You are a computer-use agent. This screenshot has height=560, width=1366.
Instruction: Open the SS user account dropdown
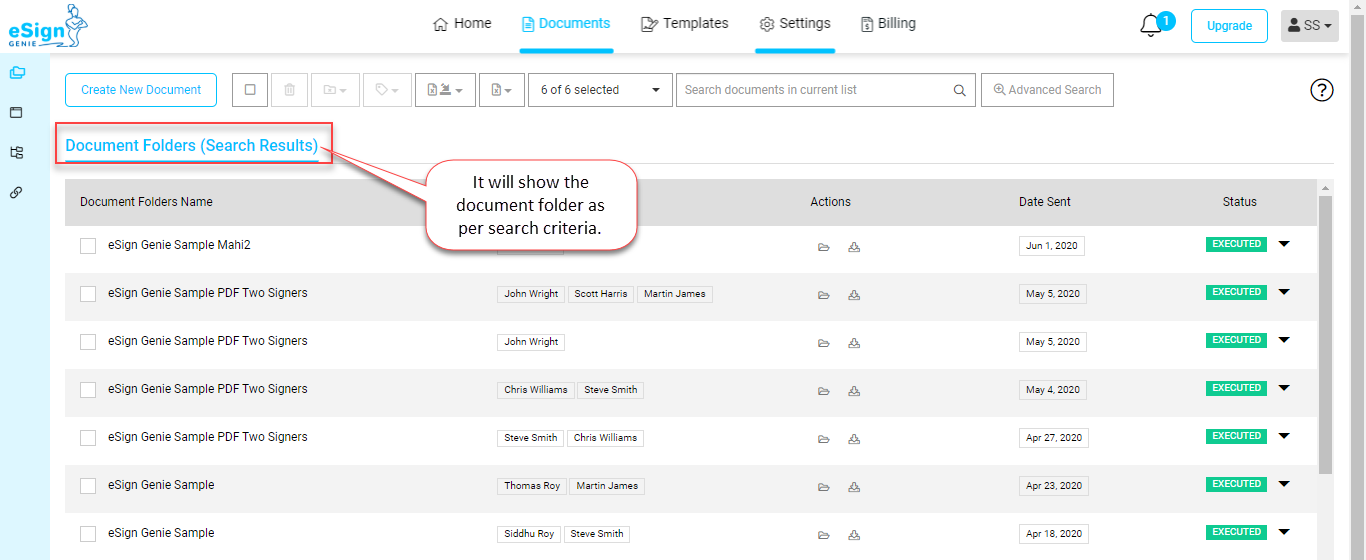click(1310, 26)
